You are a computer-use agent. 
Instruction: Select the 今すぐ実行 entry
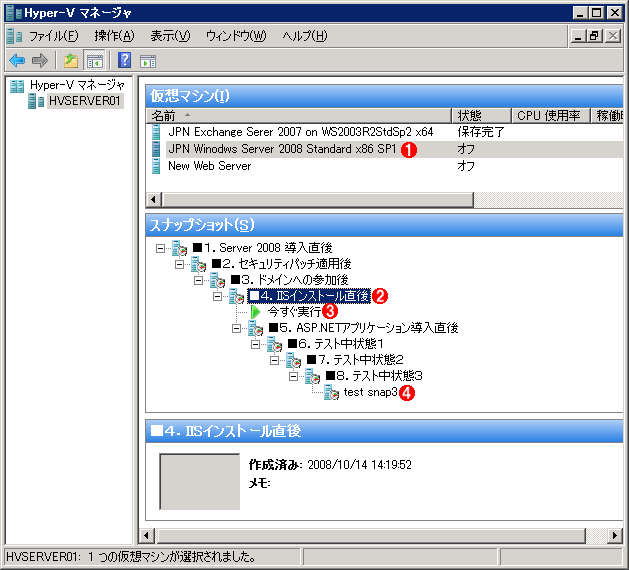pos(294,312)
